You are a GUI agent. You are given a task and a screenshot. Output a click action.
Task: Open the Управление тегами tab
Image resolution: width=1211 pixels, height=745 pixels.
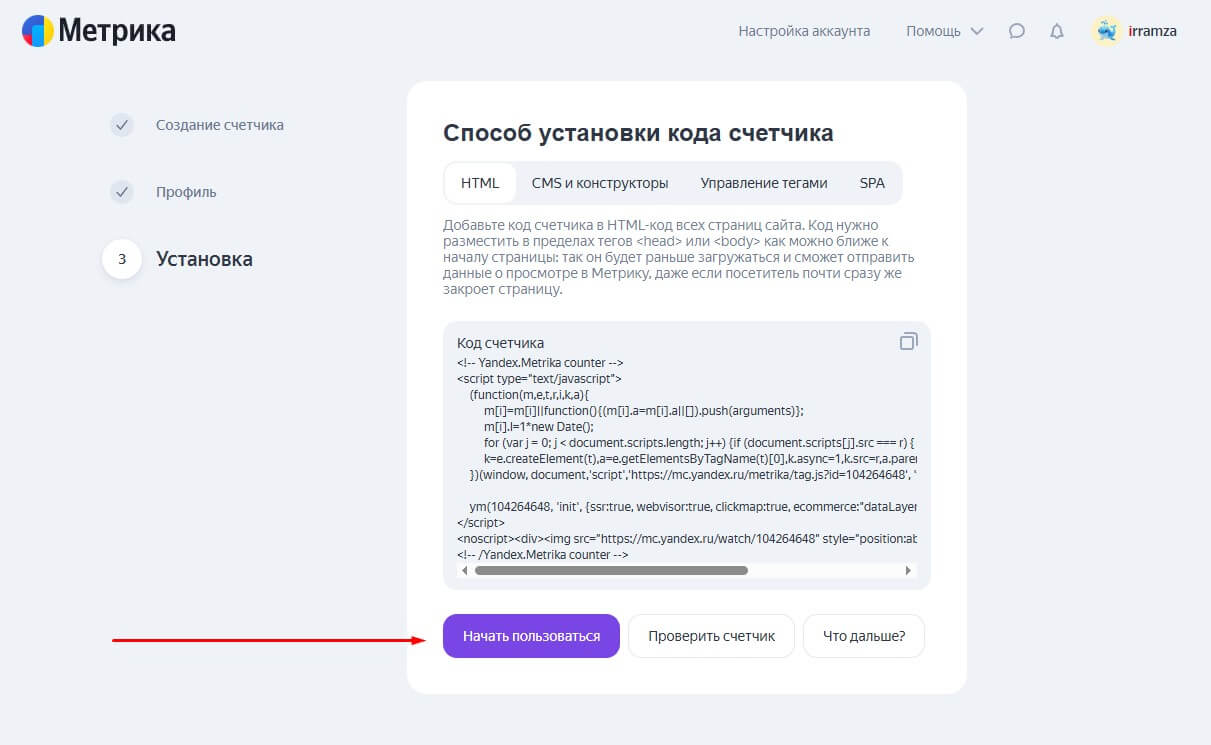[x=764, y=183]
